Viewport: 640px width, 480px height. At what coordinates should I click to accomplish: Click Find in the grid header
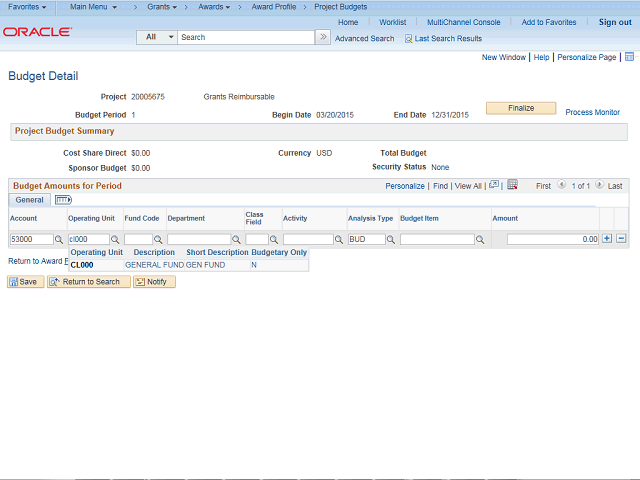point(440,186)
